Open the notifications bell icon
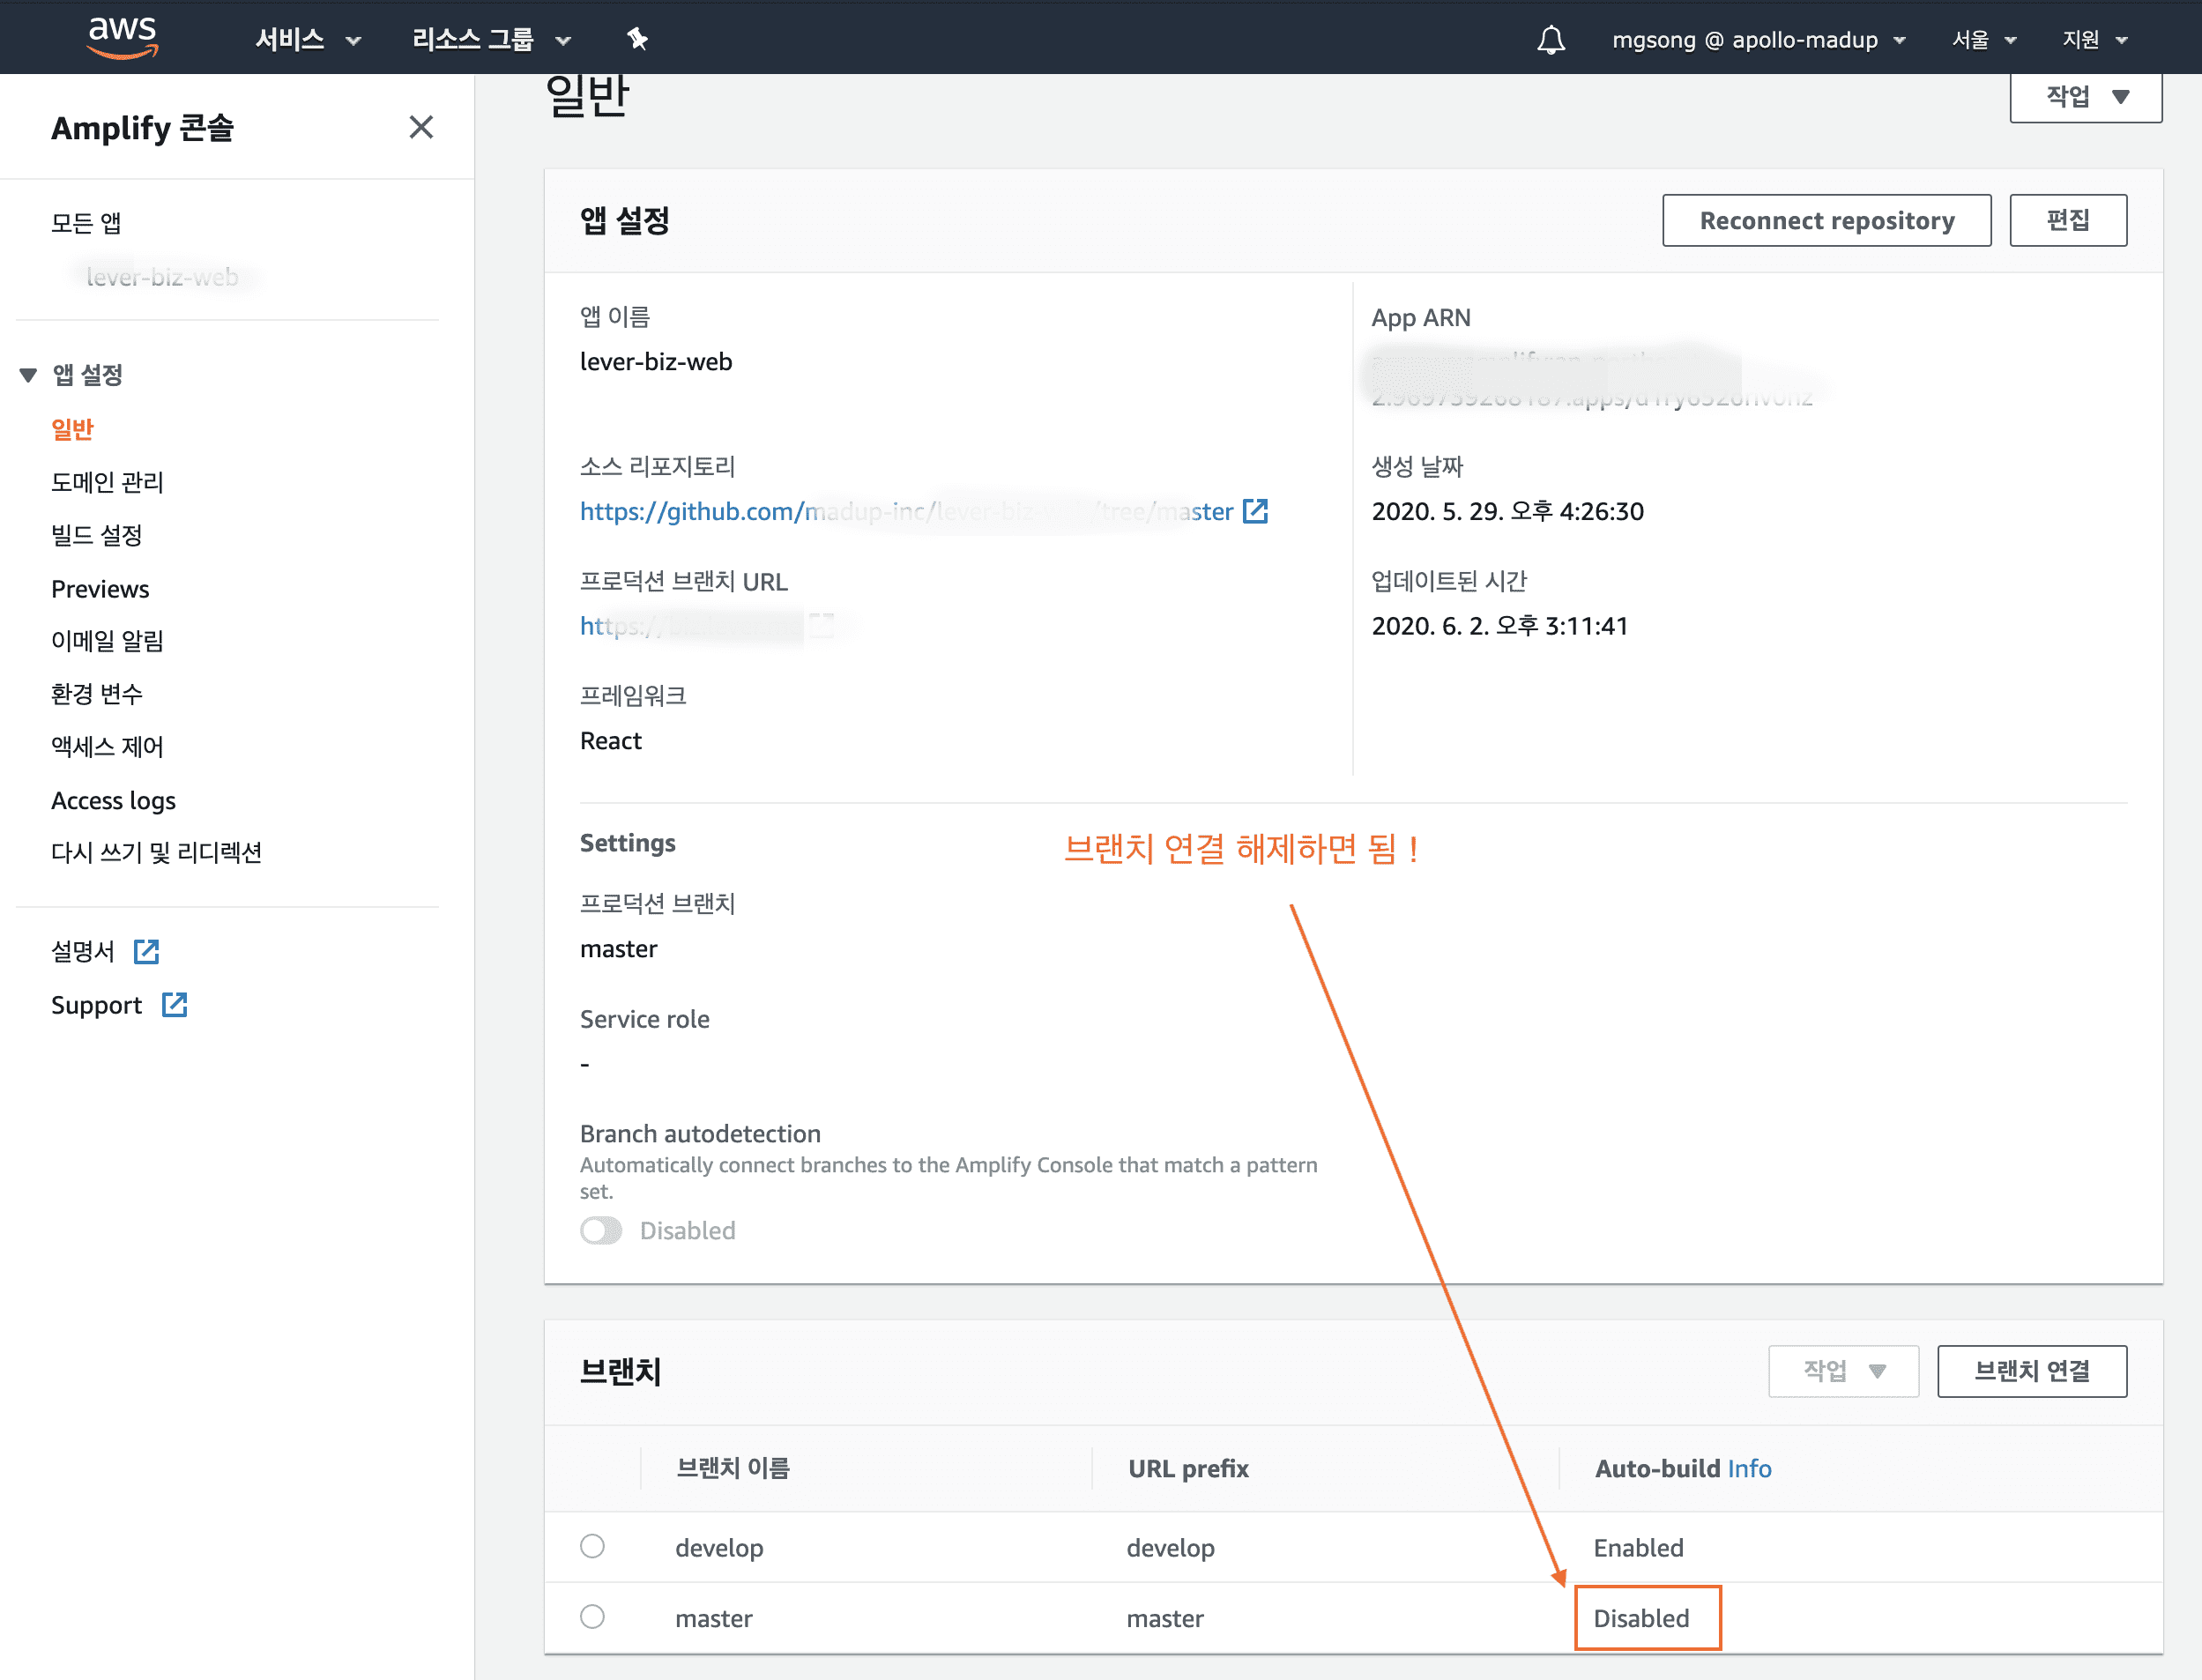This screenshot has height=1680, width=2202. (x=1550, y=40)
